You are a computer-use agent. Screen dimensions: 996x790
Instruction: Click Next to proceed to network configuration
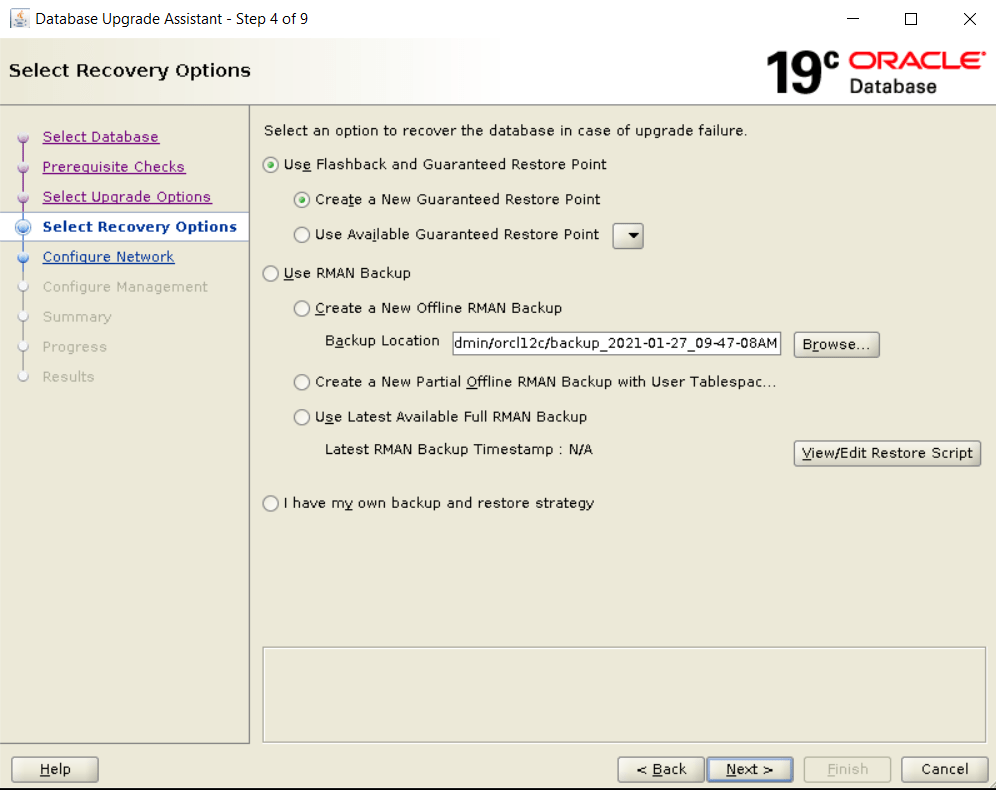pyautogui.click(x=749, y=769)
